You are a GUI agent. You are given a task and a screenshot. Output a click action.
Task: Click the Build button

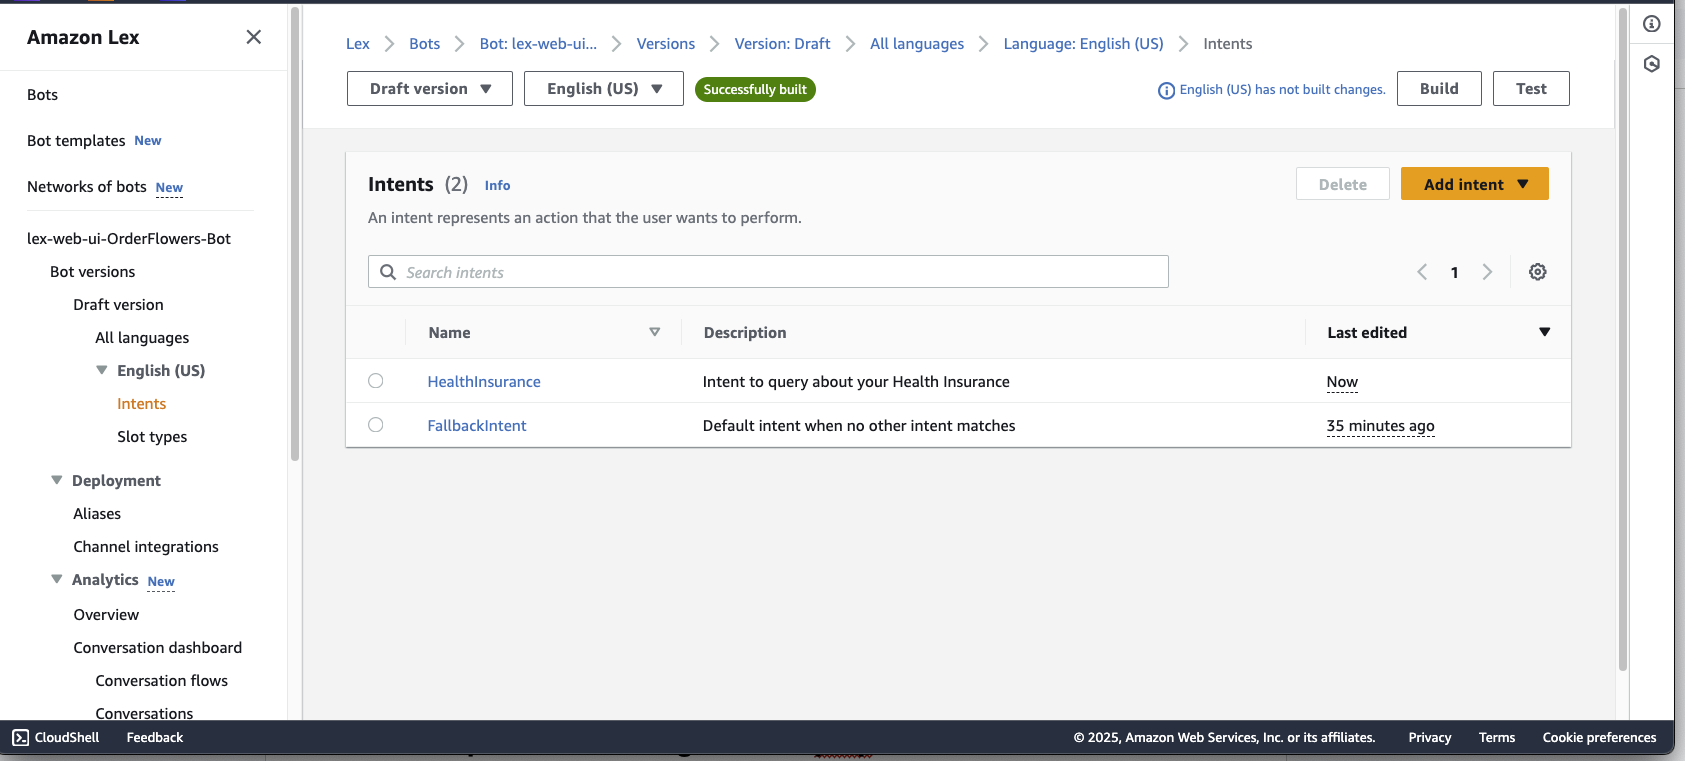[1439, 88]
